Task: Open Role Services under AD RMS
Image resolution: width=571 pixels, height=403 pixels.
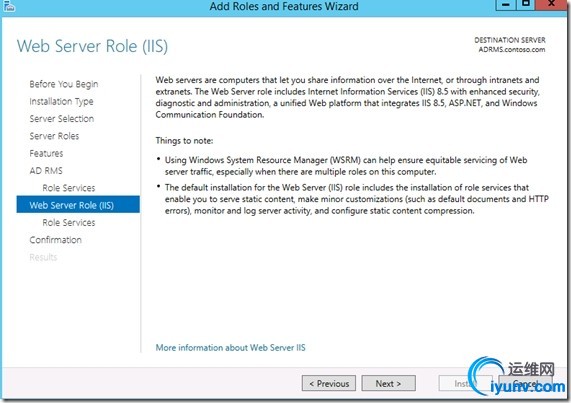Action: coord(69,188)
